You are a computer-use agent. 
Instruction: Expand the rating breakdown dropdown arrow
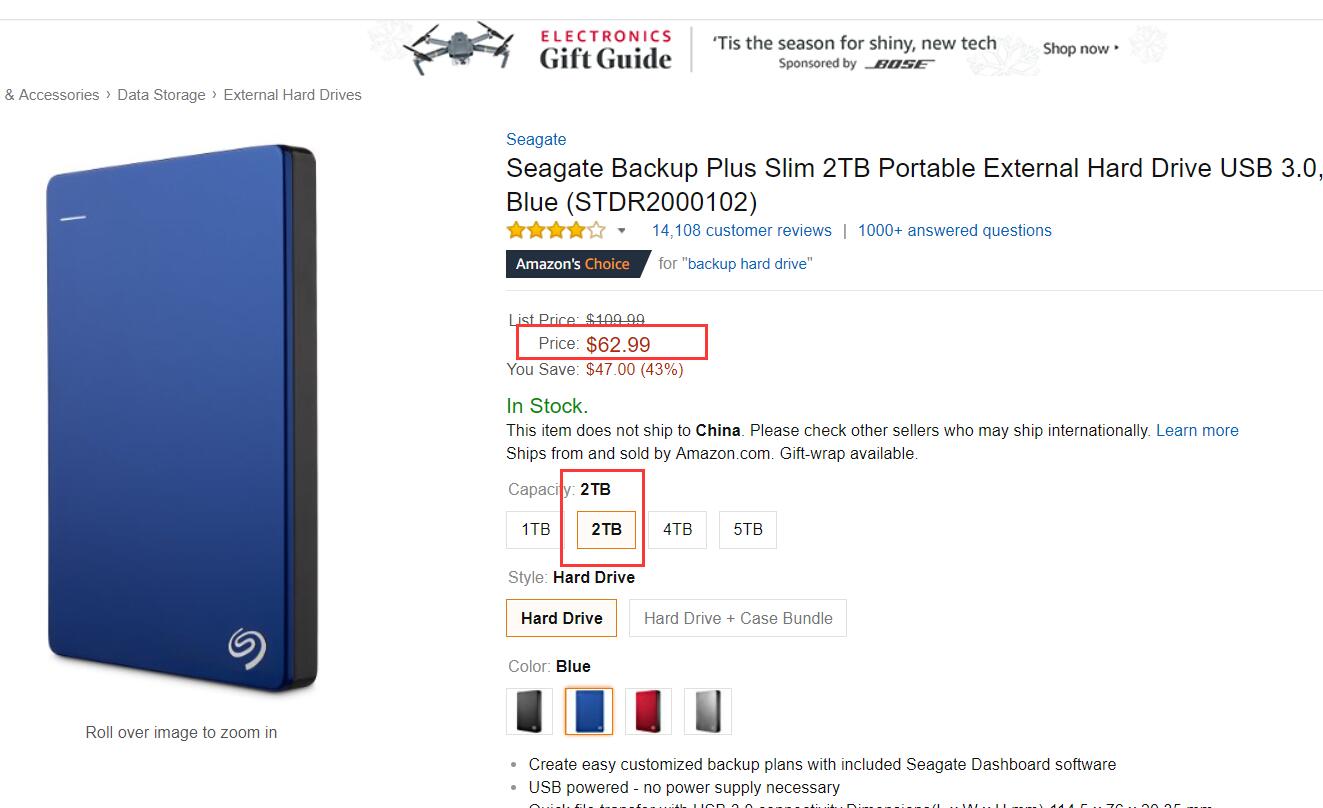pos(621,231)
